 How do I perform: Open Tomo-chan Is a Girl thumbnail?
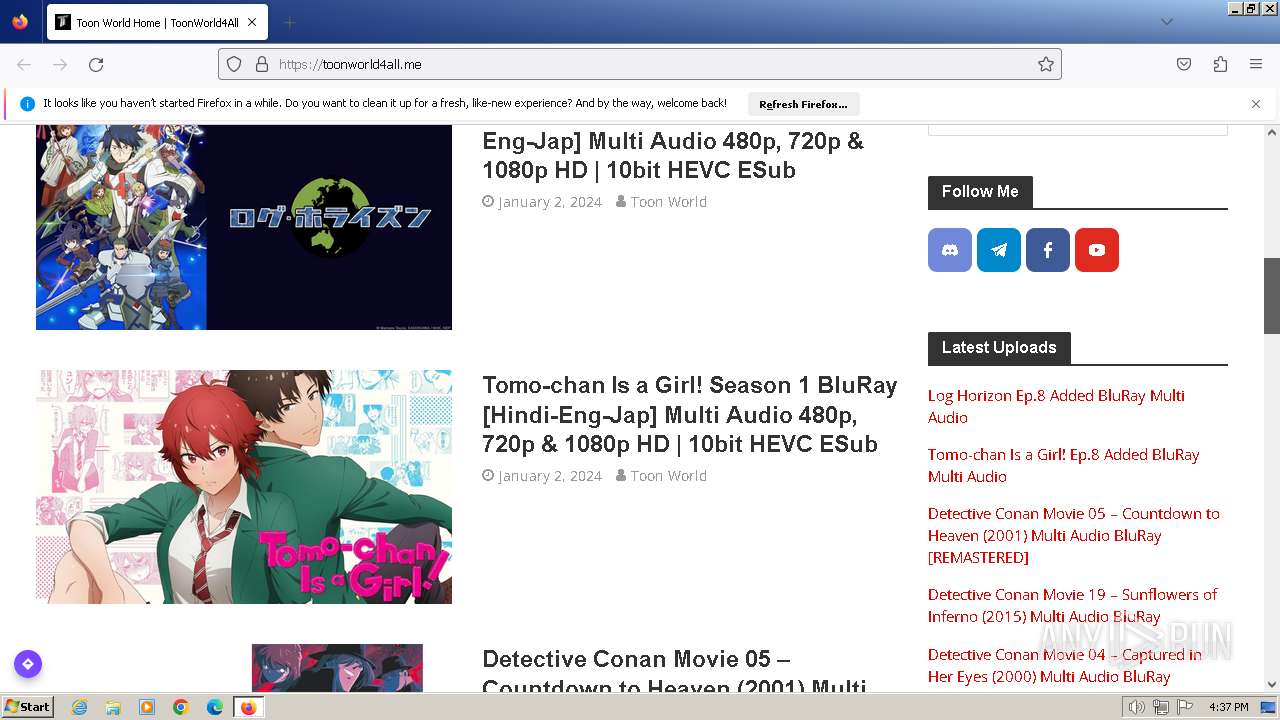coord(244,487)
